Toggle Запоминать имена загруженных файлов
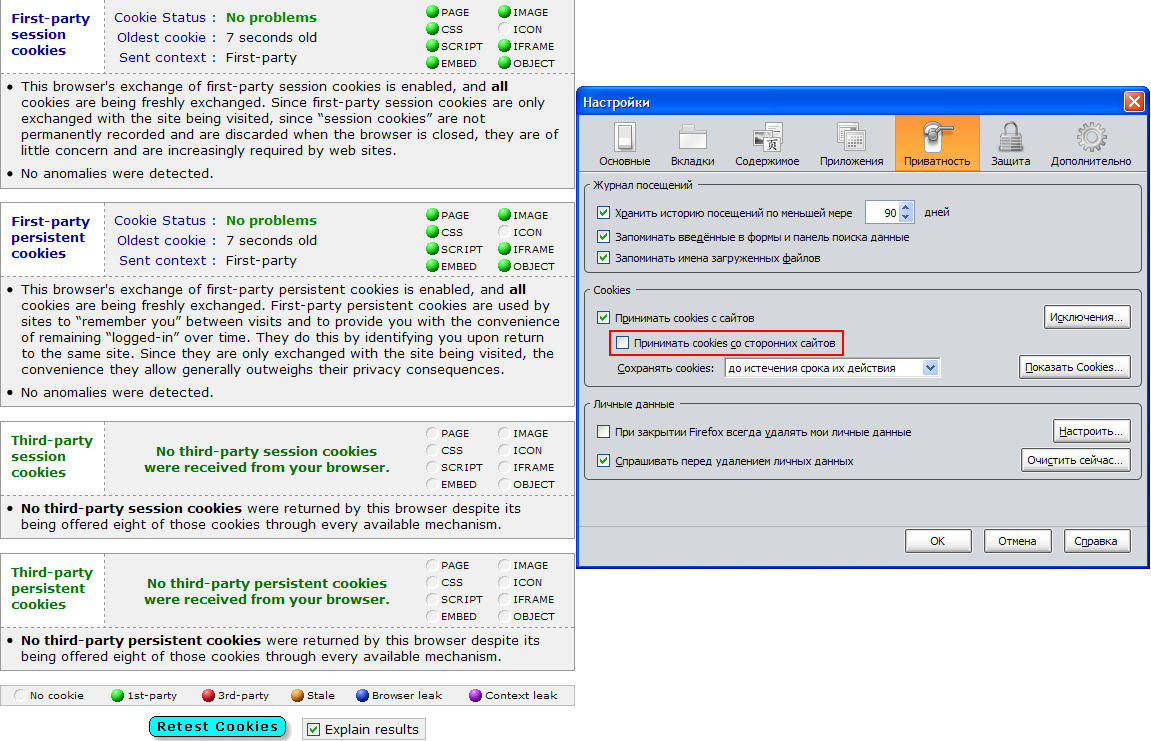This screenshot has width=1151, height=741. click(x=603, y=258)
